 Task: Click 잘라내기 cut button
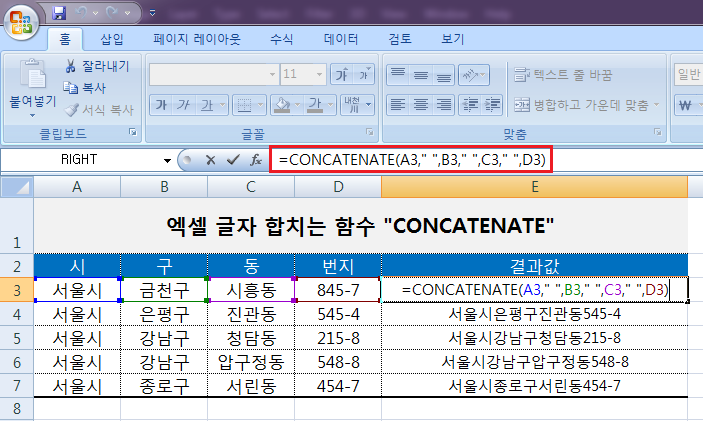pos(97,66)
